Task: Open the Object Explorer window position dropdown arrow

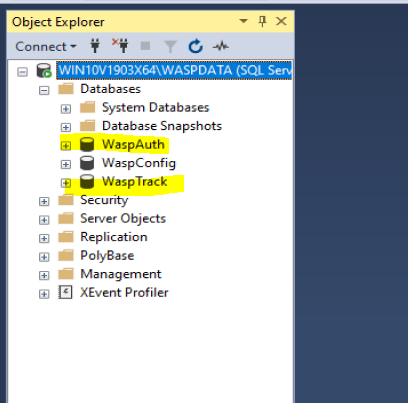Action: point(243,21)
